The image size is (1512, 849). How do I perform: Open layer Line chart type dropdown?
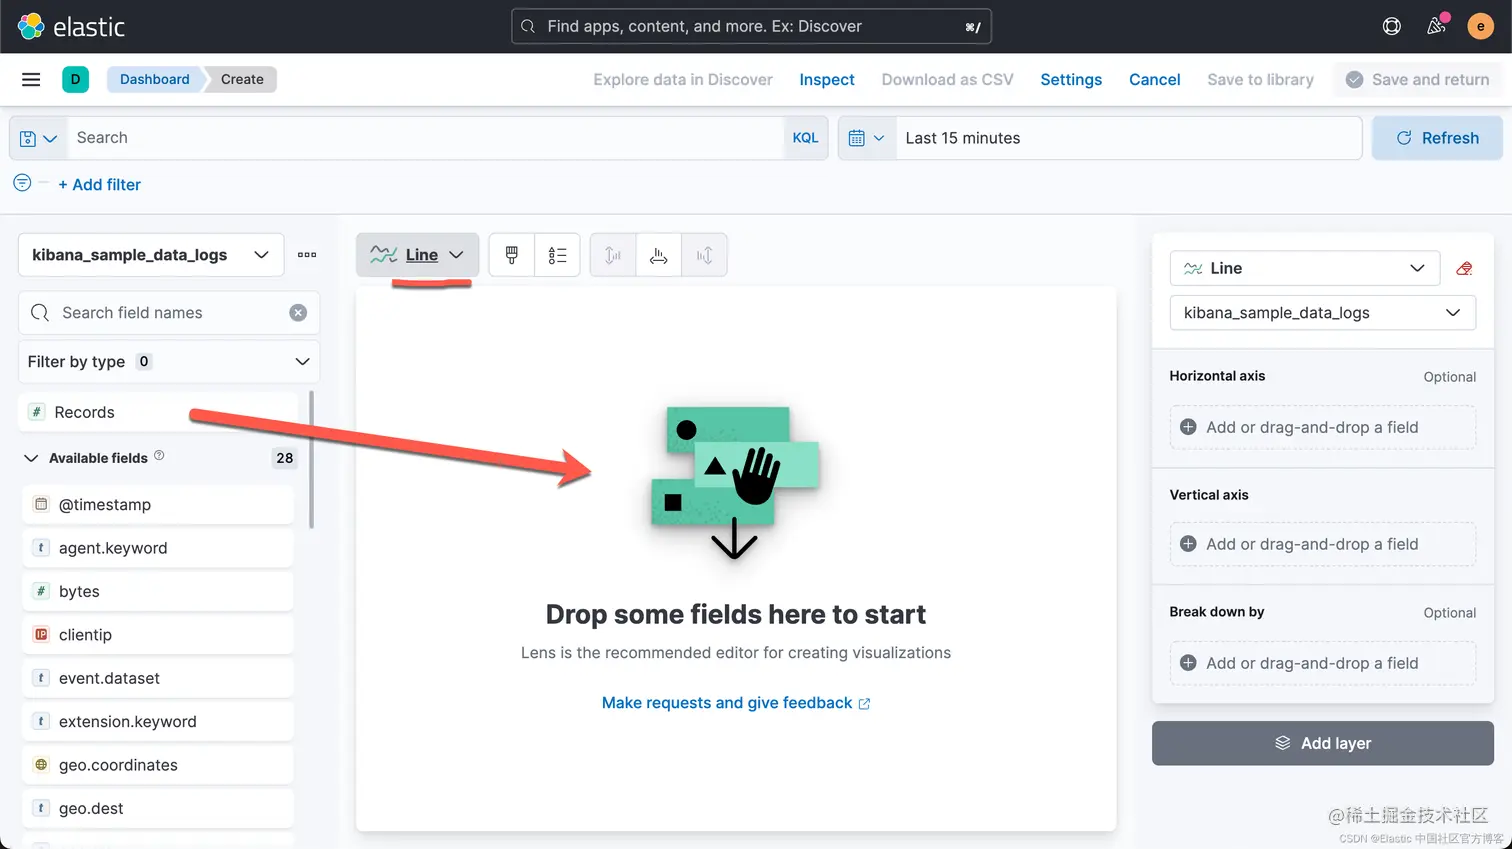(1304, 268)
